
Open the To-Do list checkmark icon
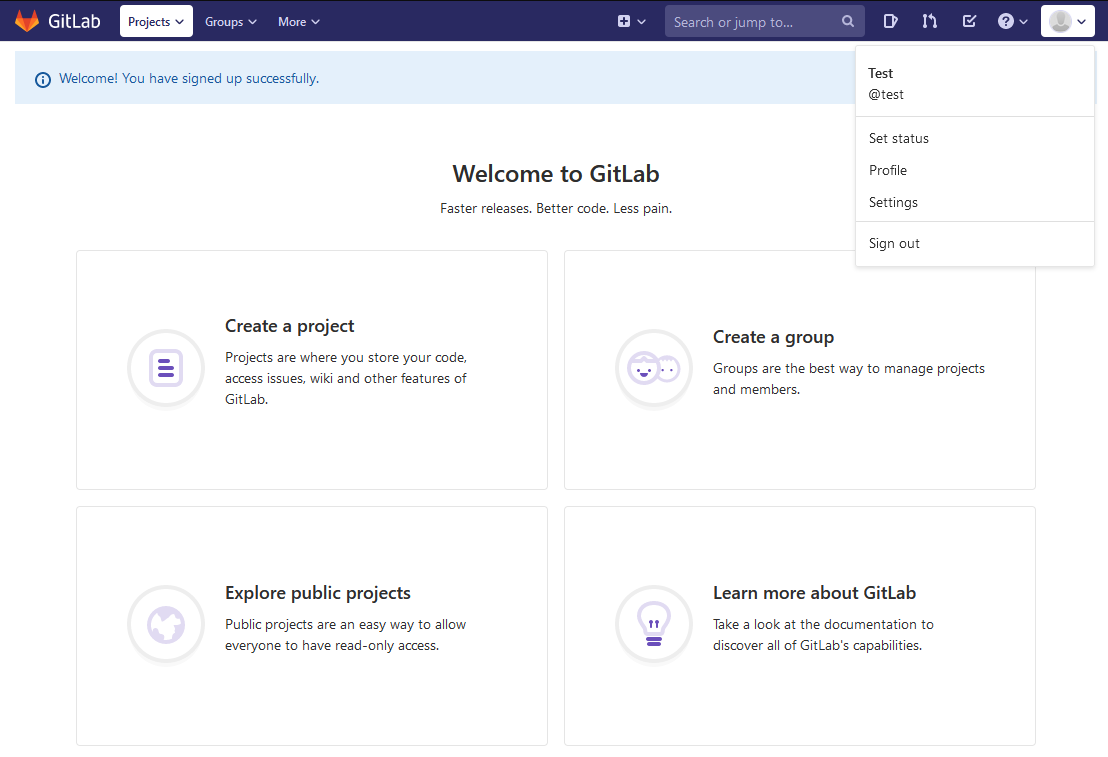969,21
